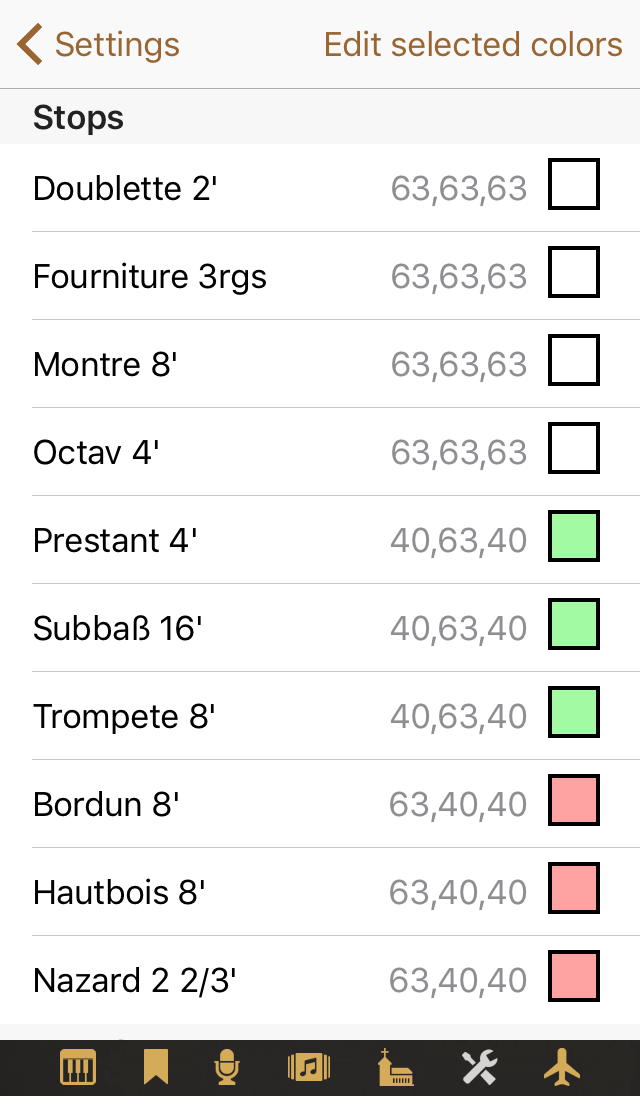Tap the white swatch for Octav 4'

574,448
